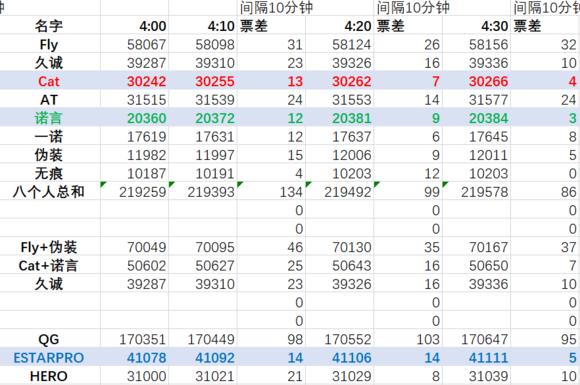The image size is (580, 385).
Task: Select the red Cat name cell
Action: click(49, 81)
